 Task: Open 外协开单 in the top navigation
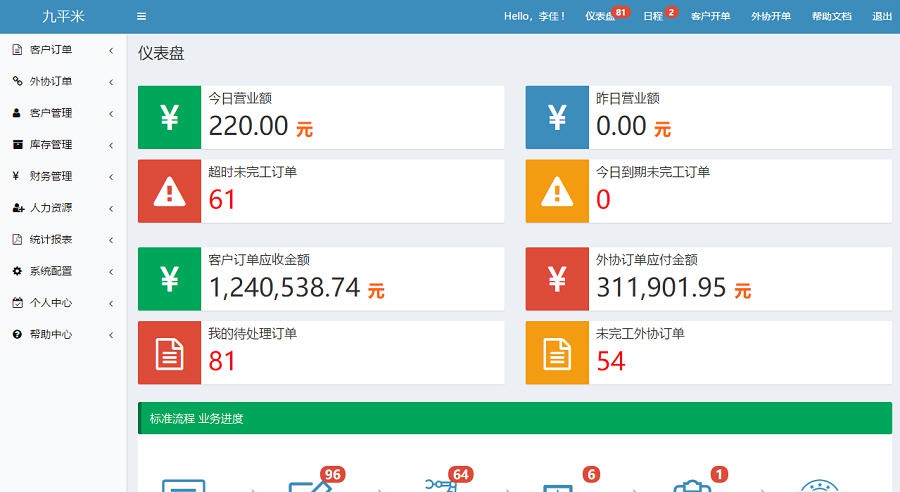tap(771, 17)
